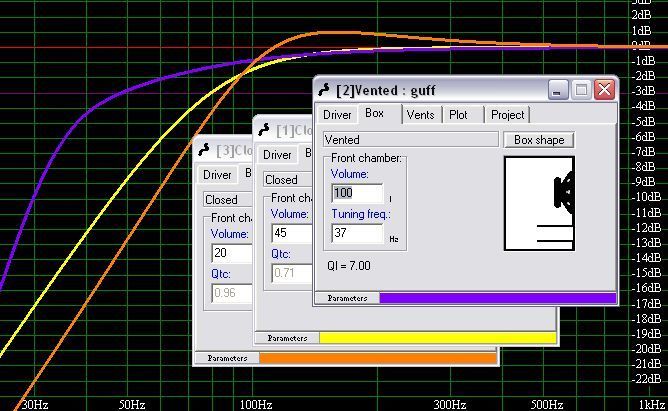Click the blue Volume label in Vented window
Viewport: 668px width, 411px height.
349,174
